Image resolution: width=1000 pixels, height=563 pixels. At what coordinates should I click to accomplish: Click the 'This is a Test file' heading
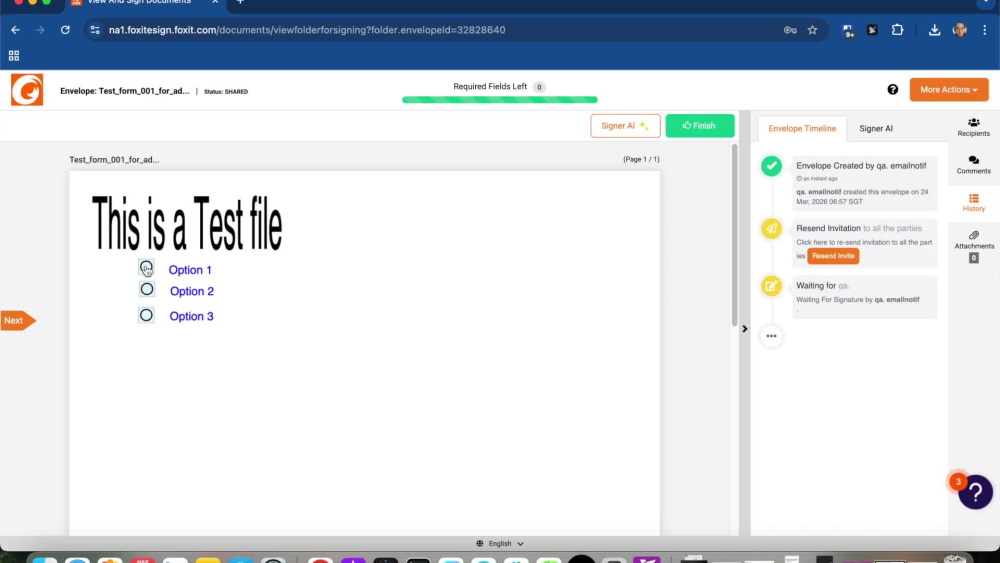tap(188, 224)
